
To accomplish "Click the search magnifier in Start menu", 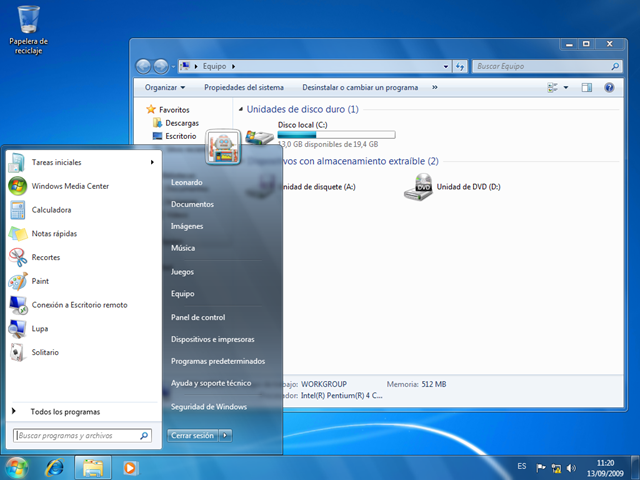I will click(x=144, y=436).
